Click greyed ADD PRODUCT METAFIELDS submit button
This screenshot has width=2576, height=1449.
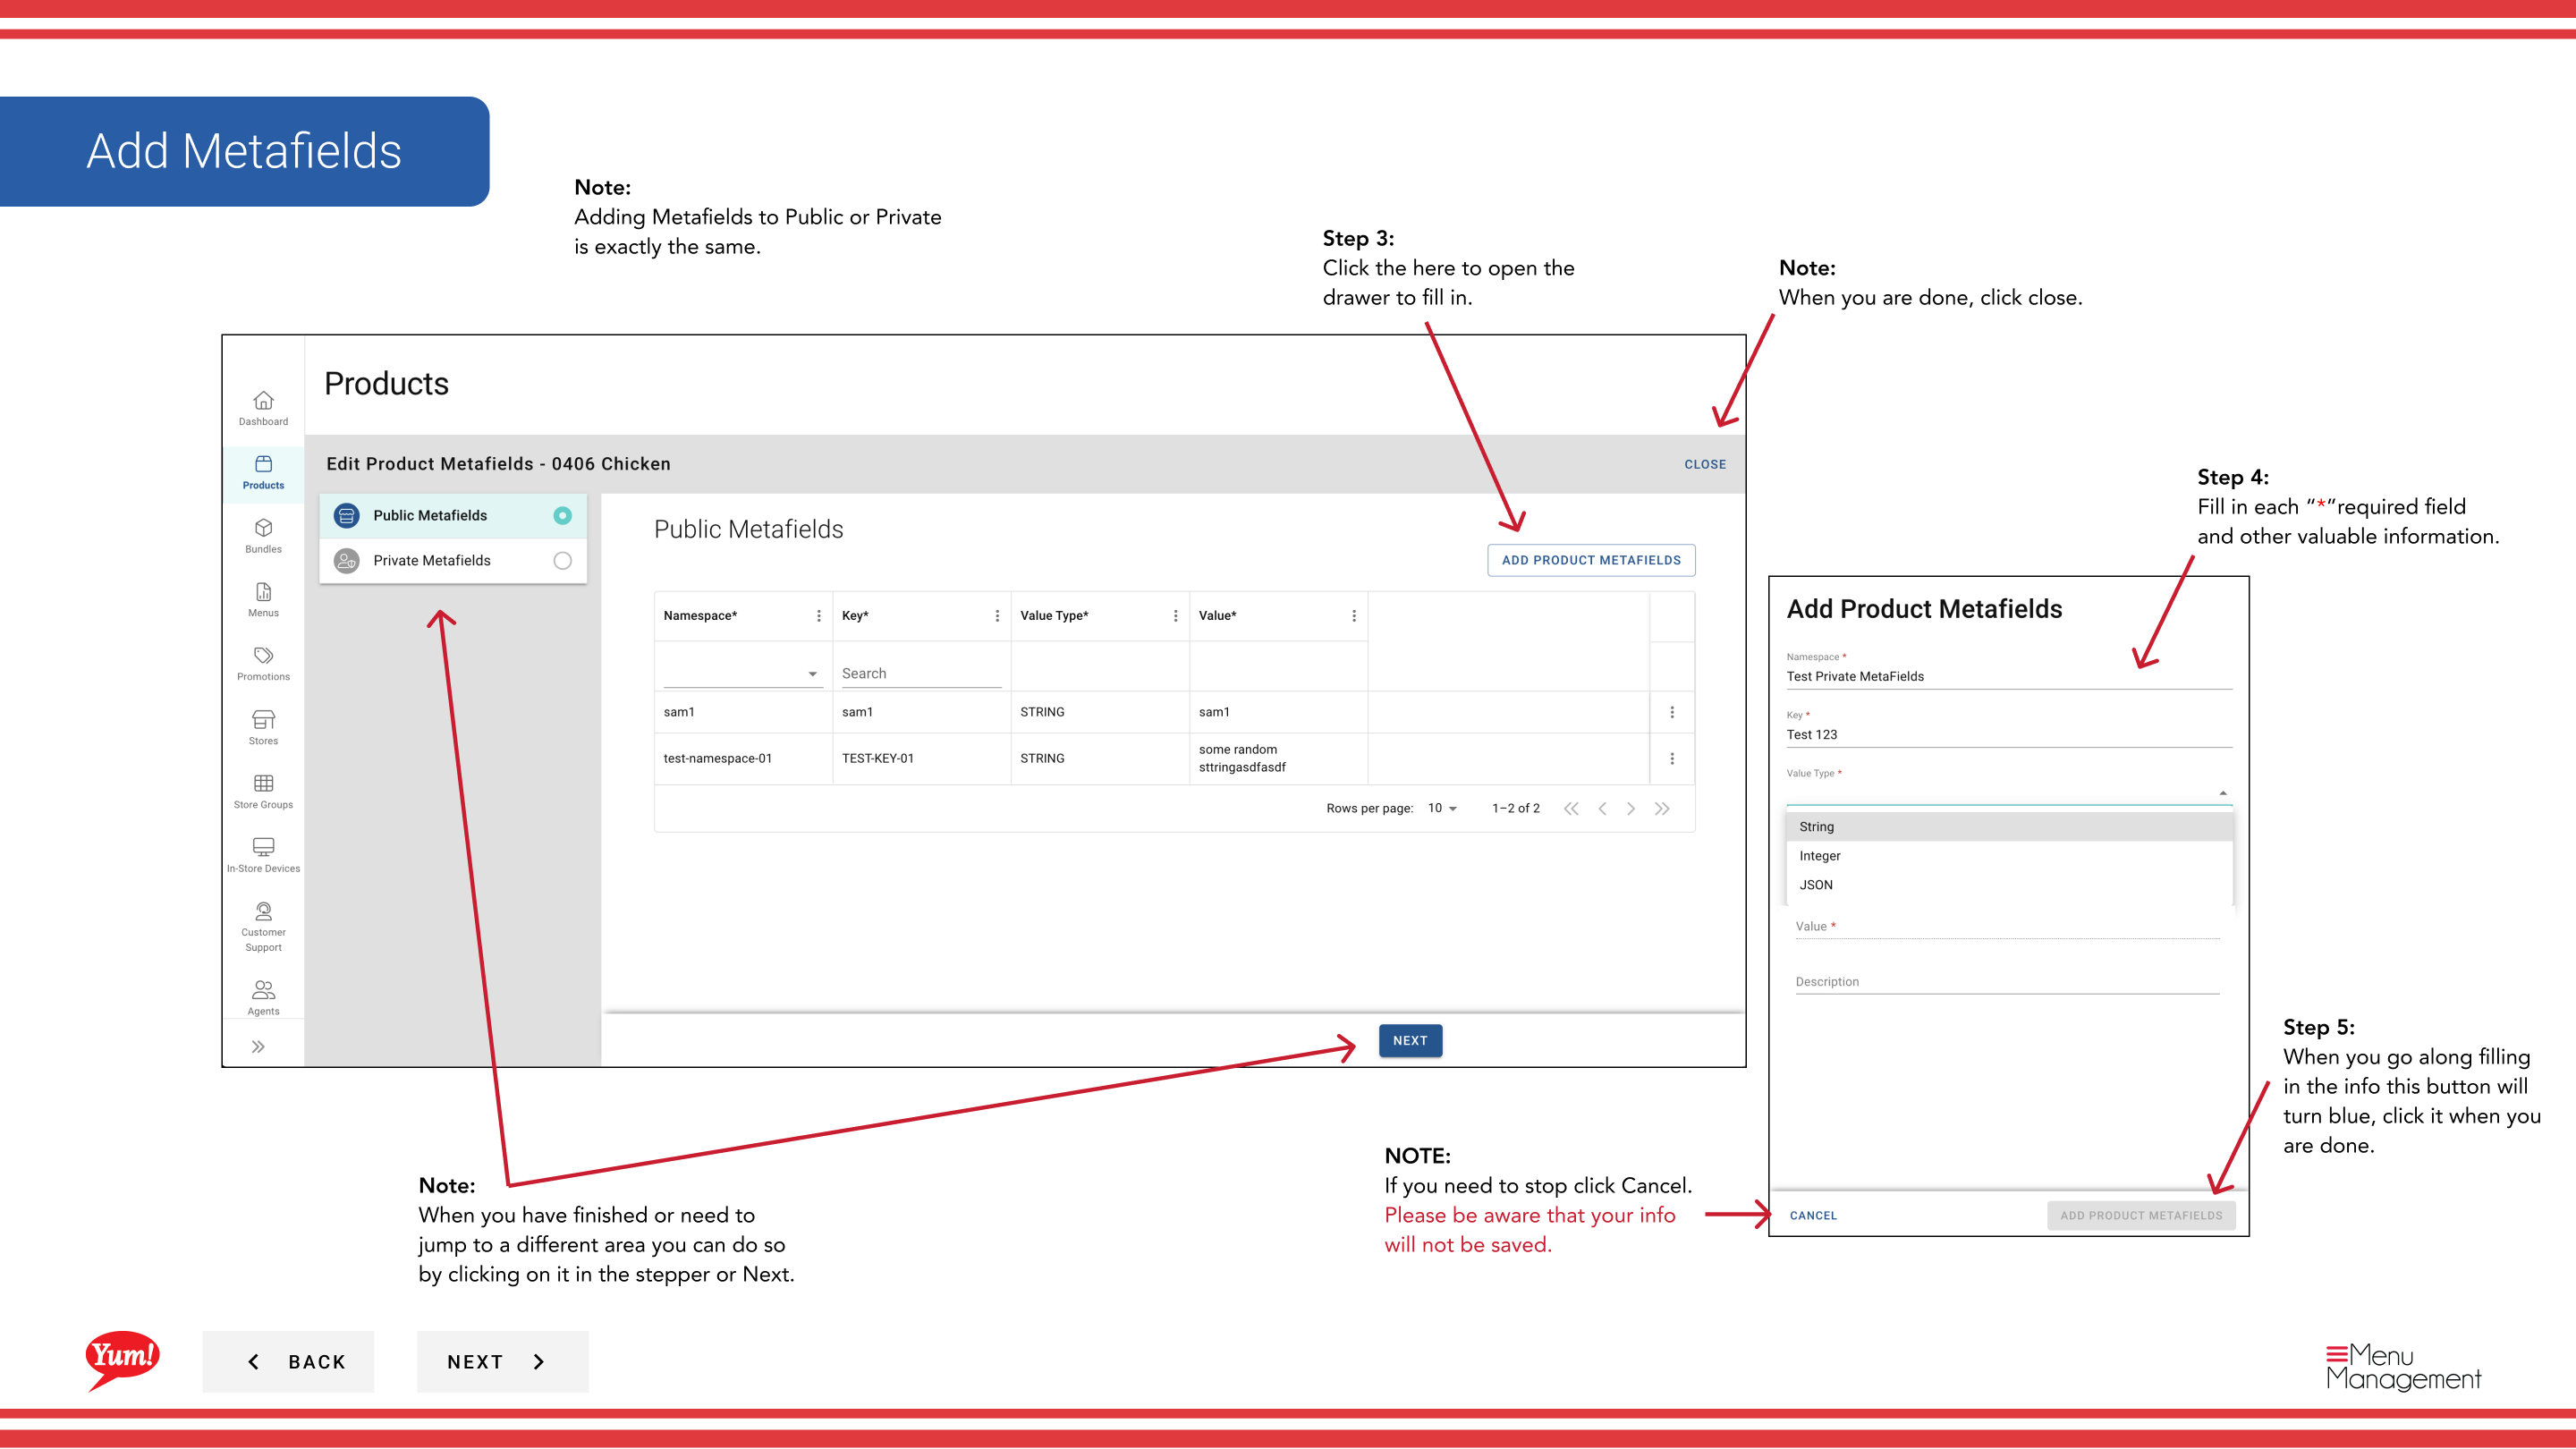point(2141,1216)
